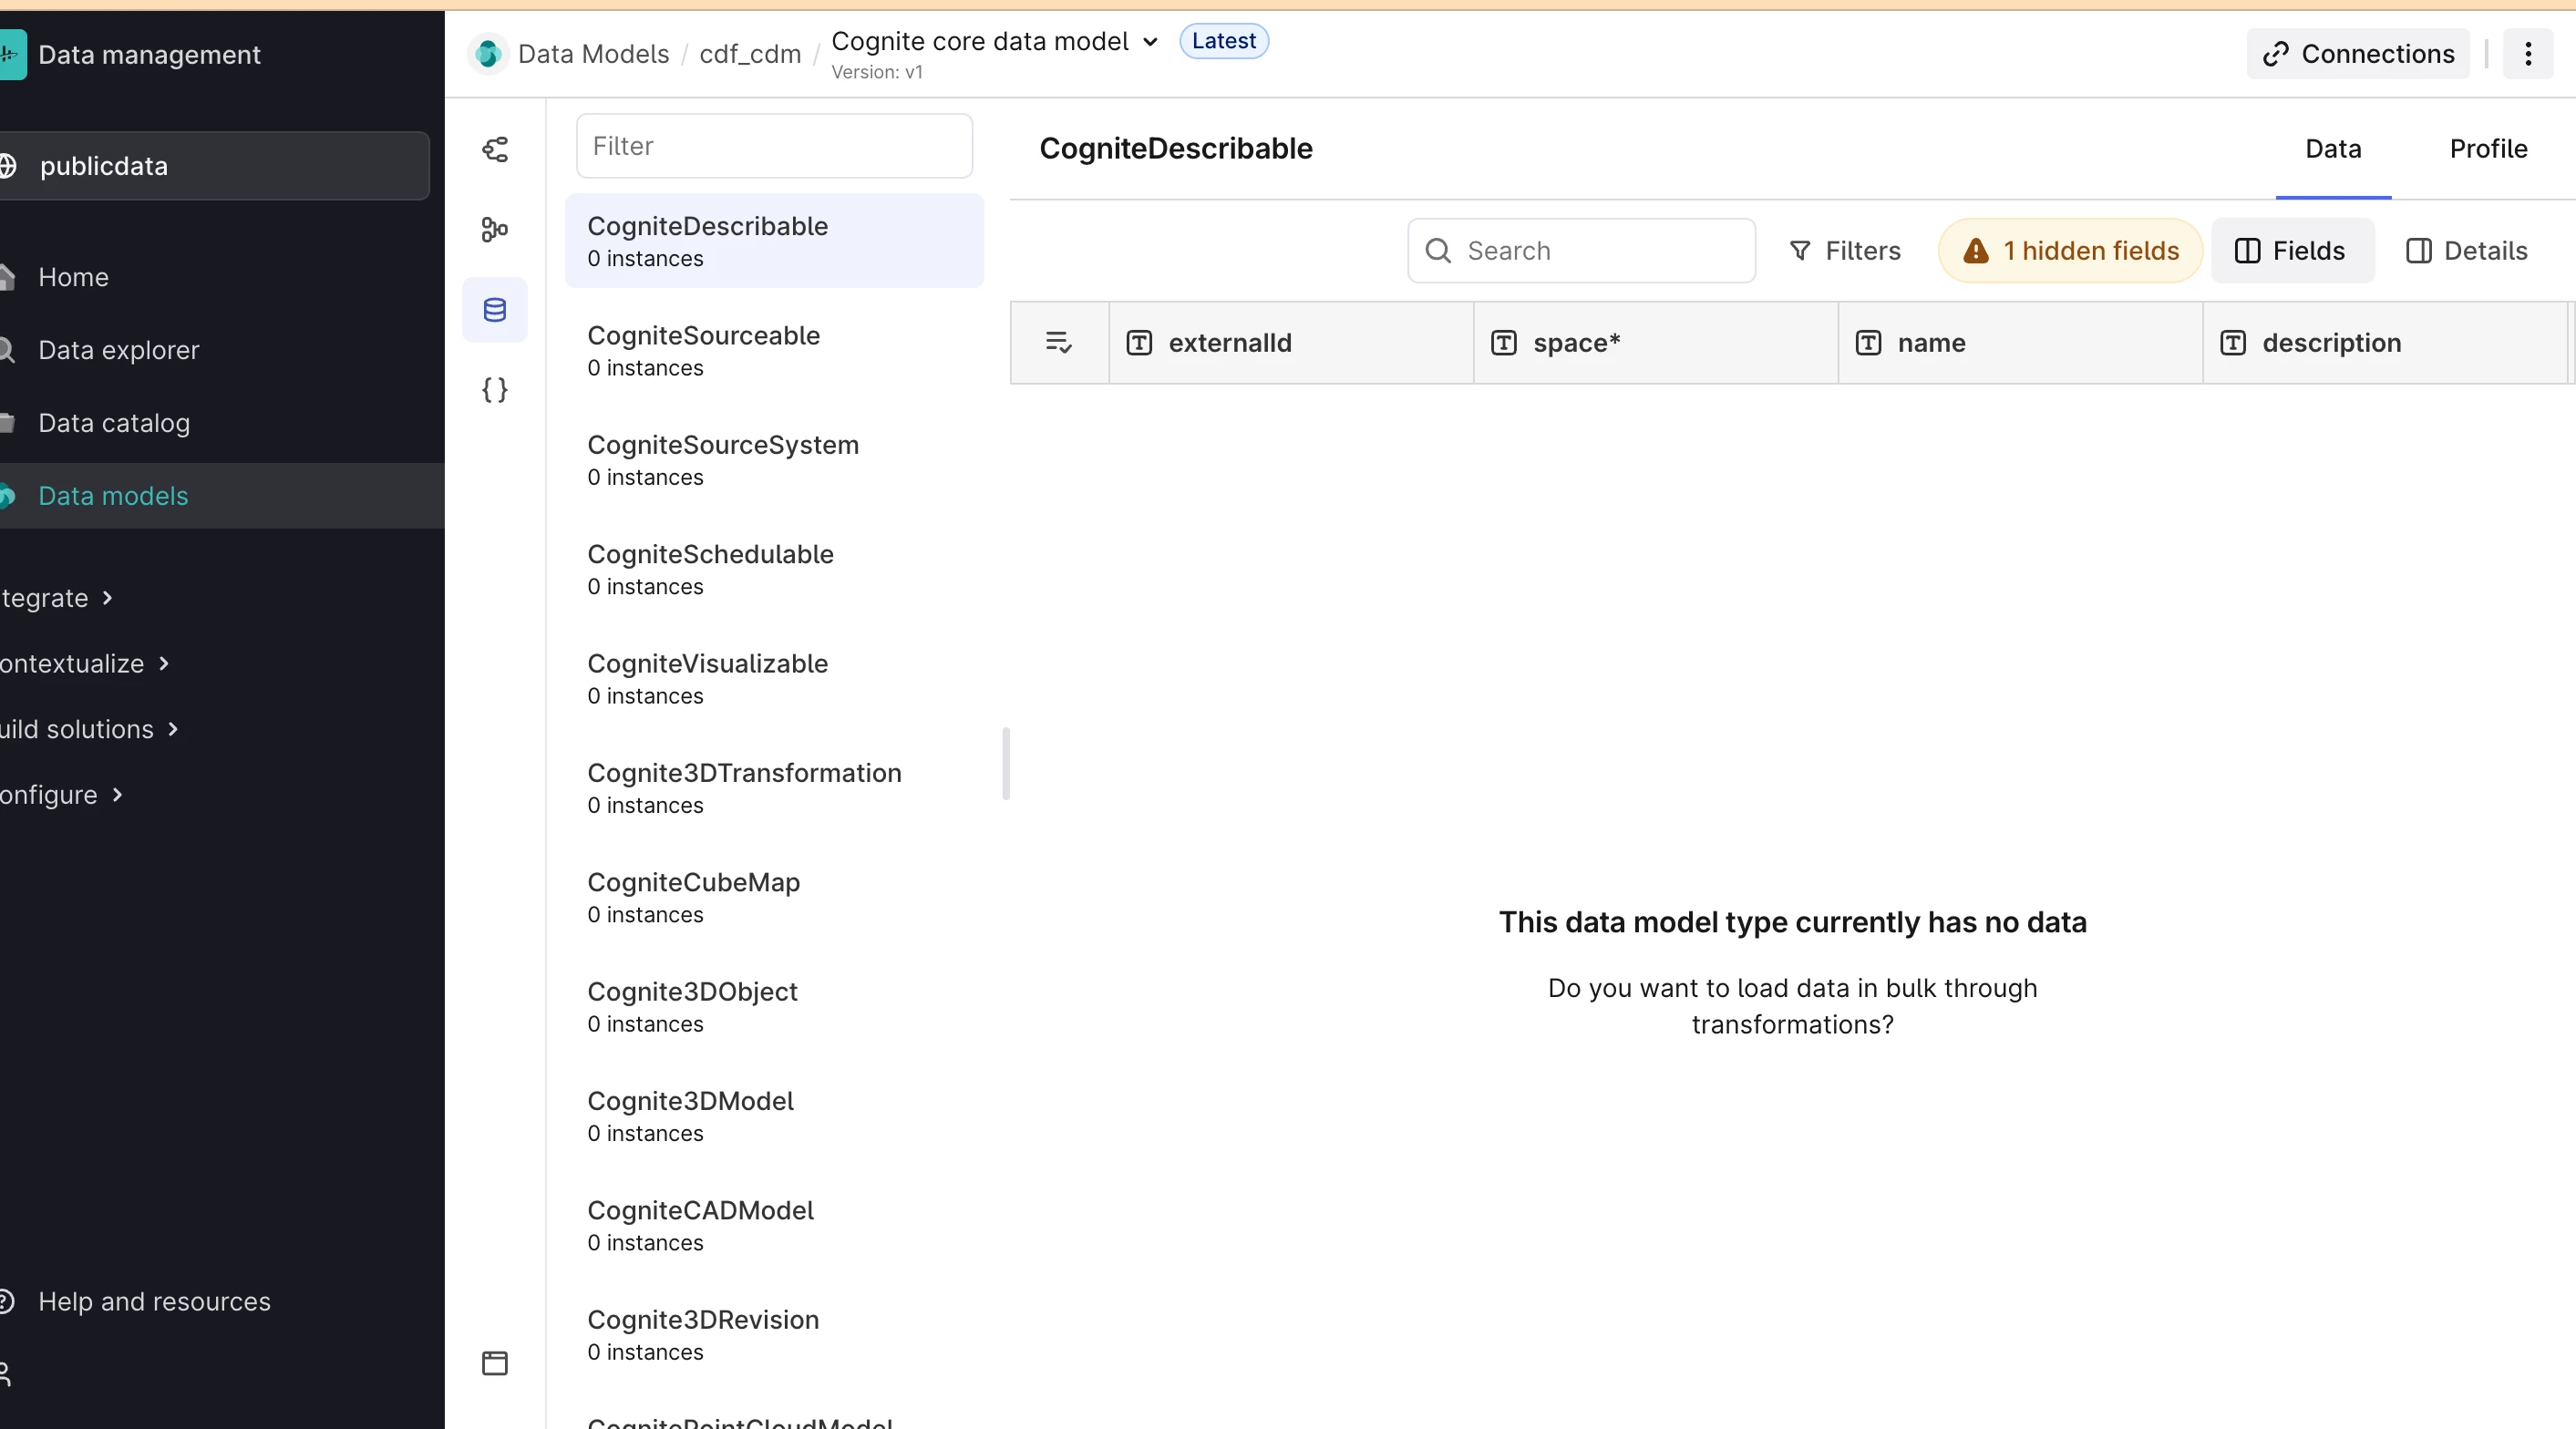Click the schema hierarchy icon in side rail
Viewport: 2576px width, 1429px height.
495,230
